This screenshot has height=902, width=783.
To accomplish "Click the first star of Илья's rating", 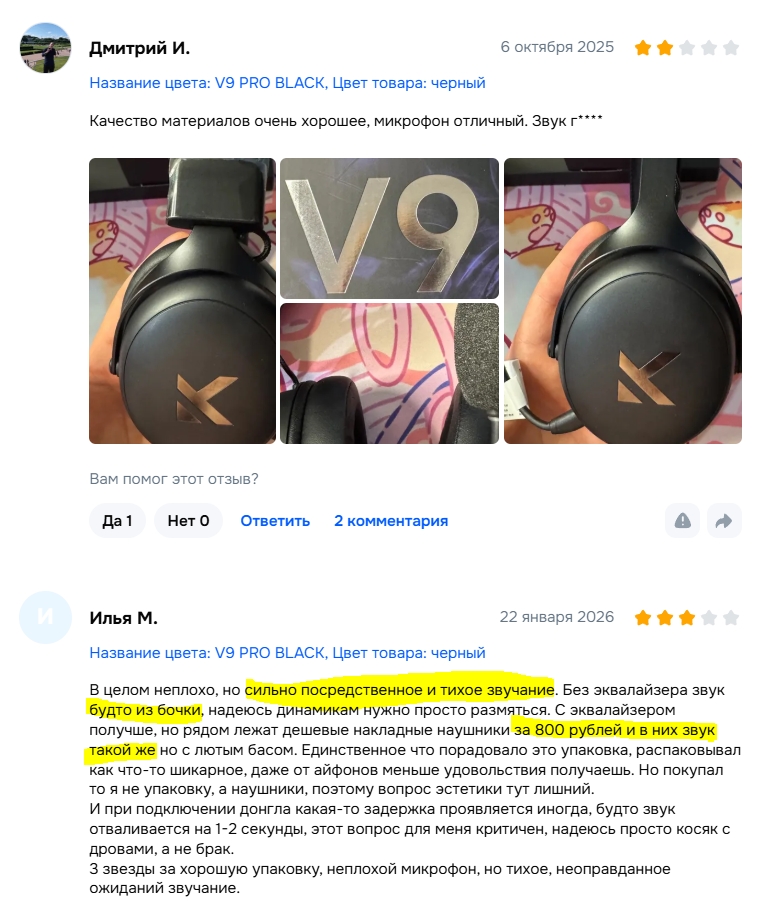I will [x=643, y=618].
